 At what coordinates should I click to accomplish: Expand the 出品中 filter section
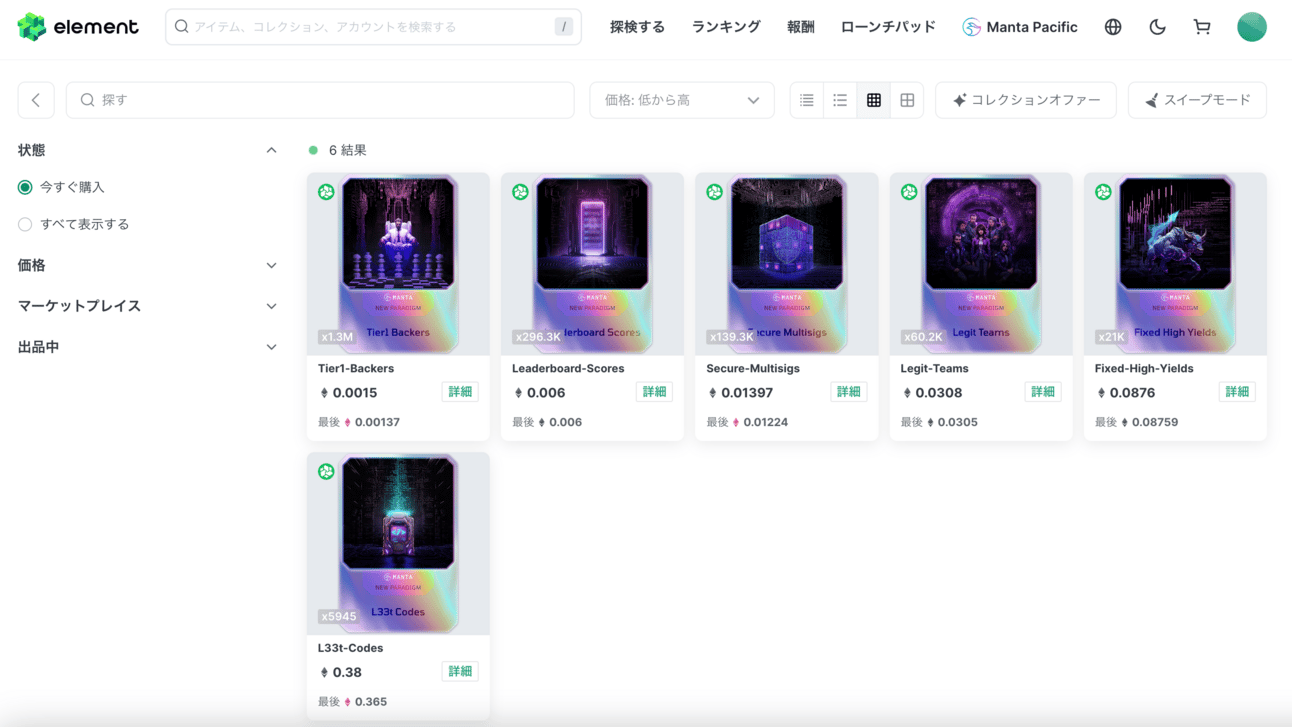click(271, 347)
